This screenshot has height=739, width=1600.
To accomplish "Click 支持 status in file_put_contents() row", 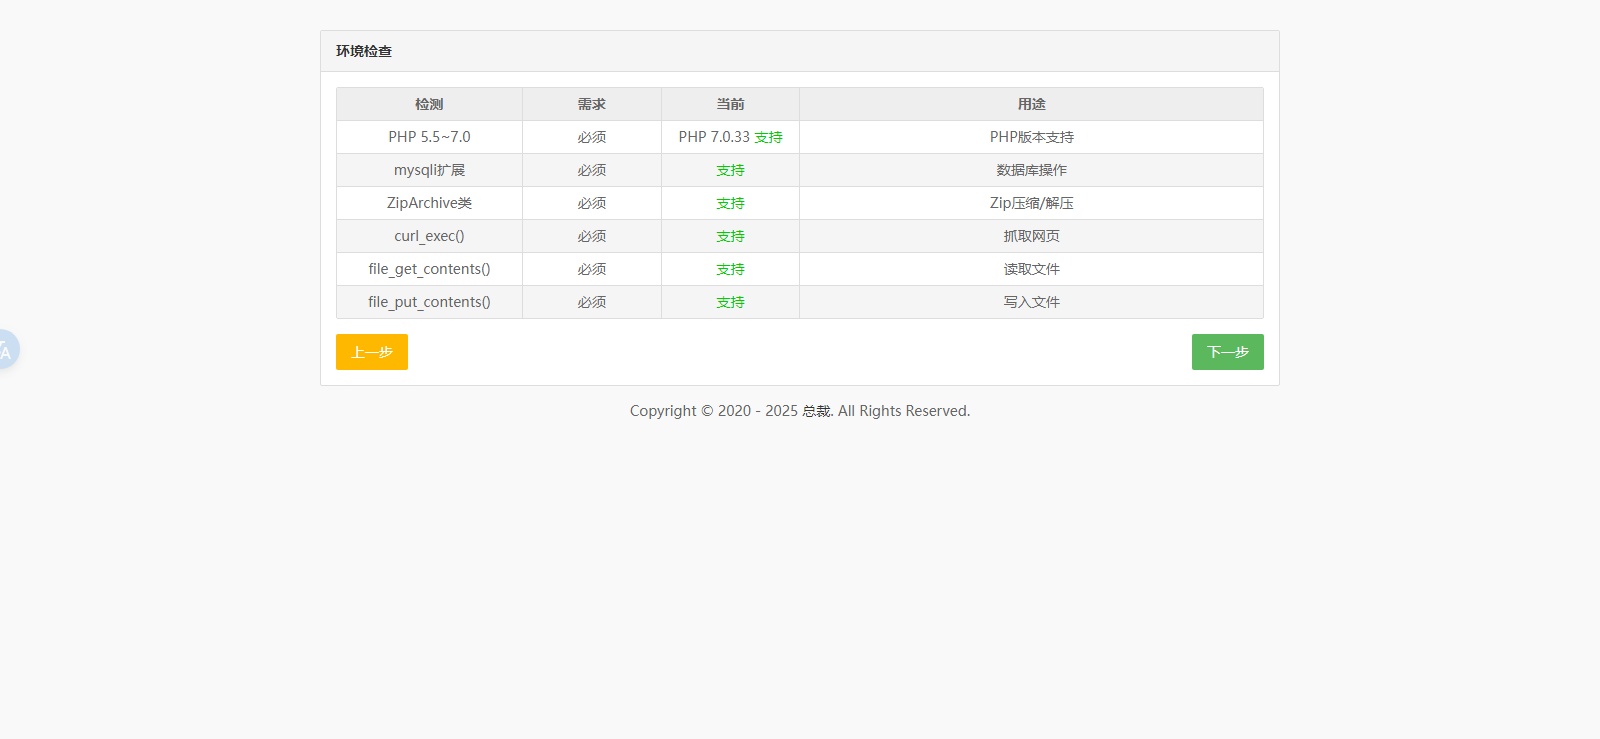I will pos(730,302).
